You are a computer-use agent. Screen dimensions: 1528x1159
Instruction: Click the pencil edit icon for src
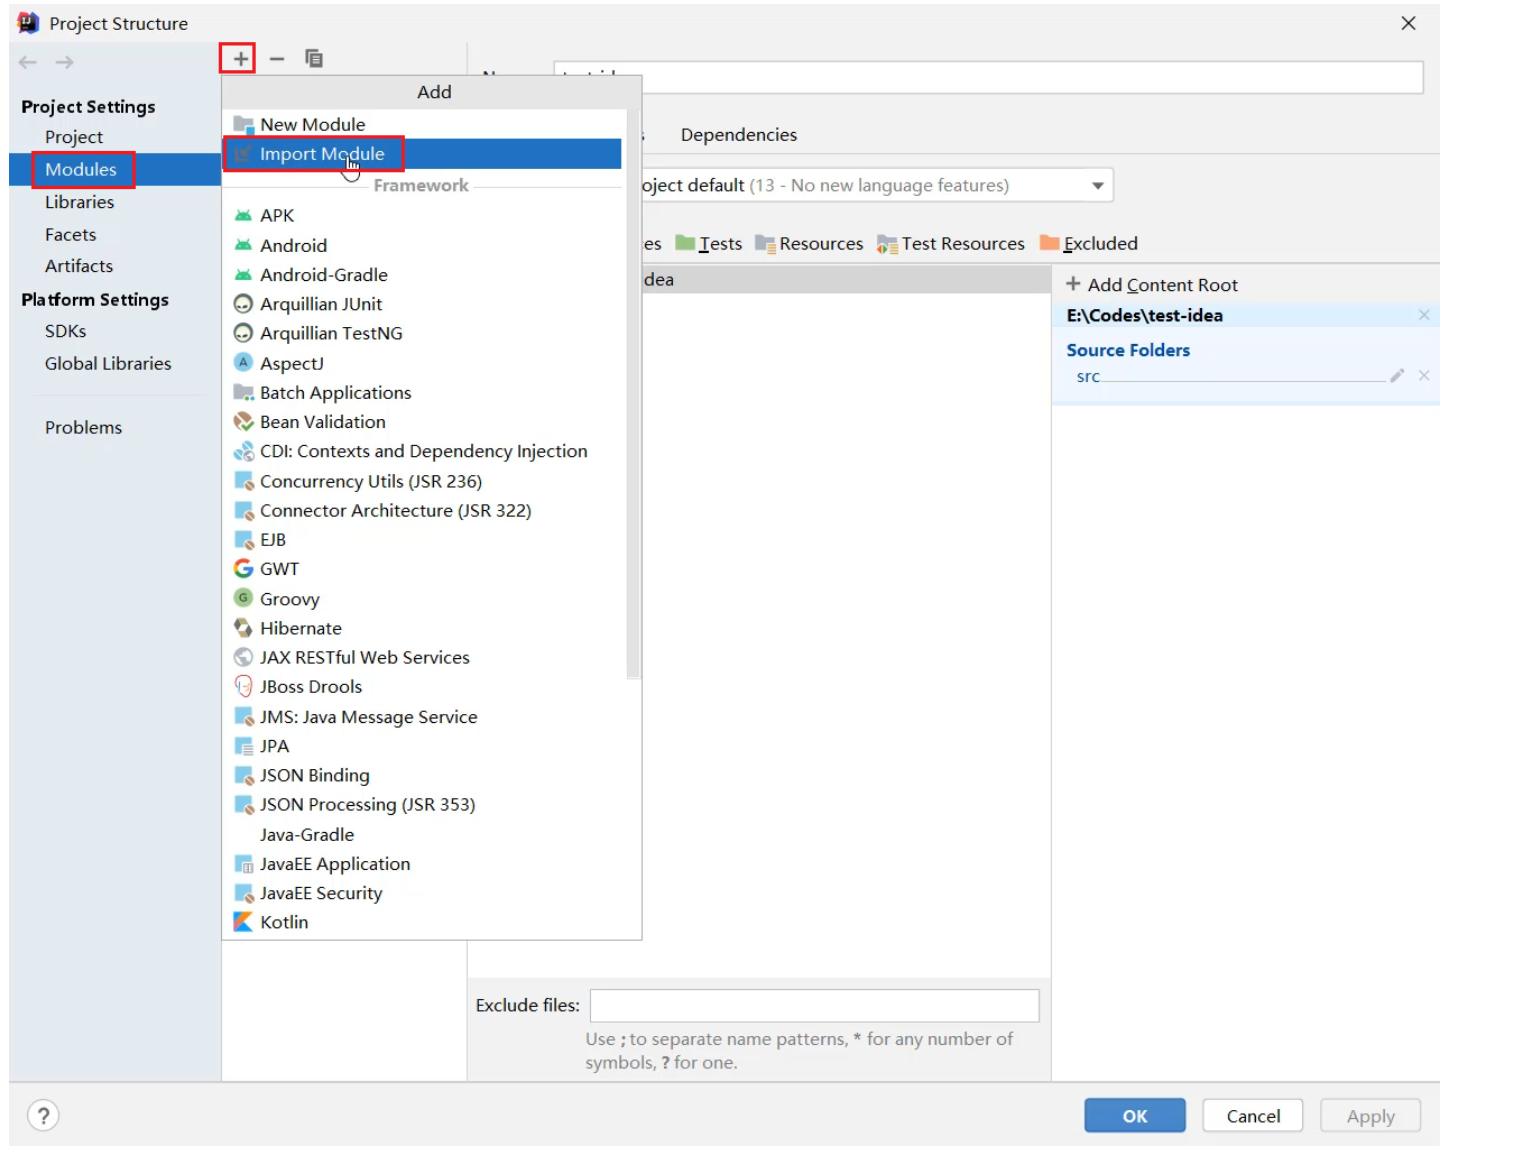(1397, 376)
